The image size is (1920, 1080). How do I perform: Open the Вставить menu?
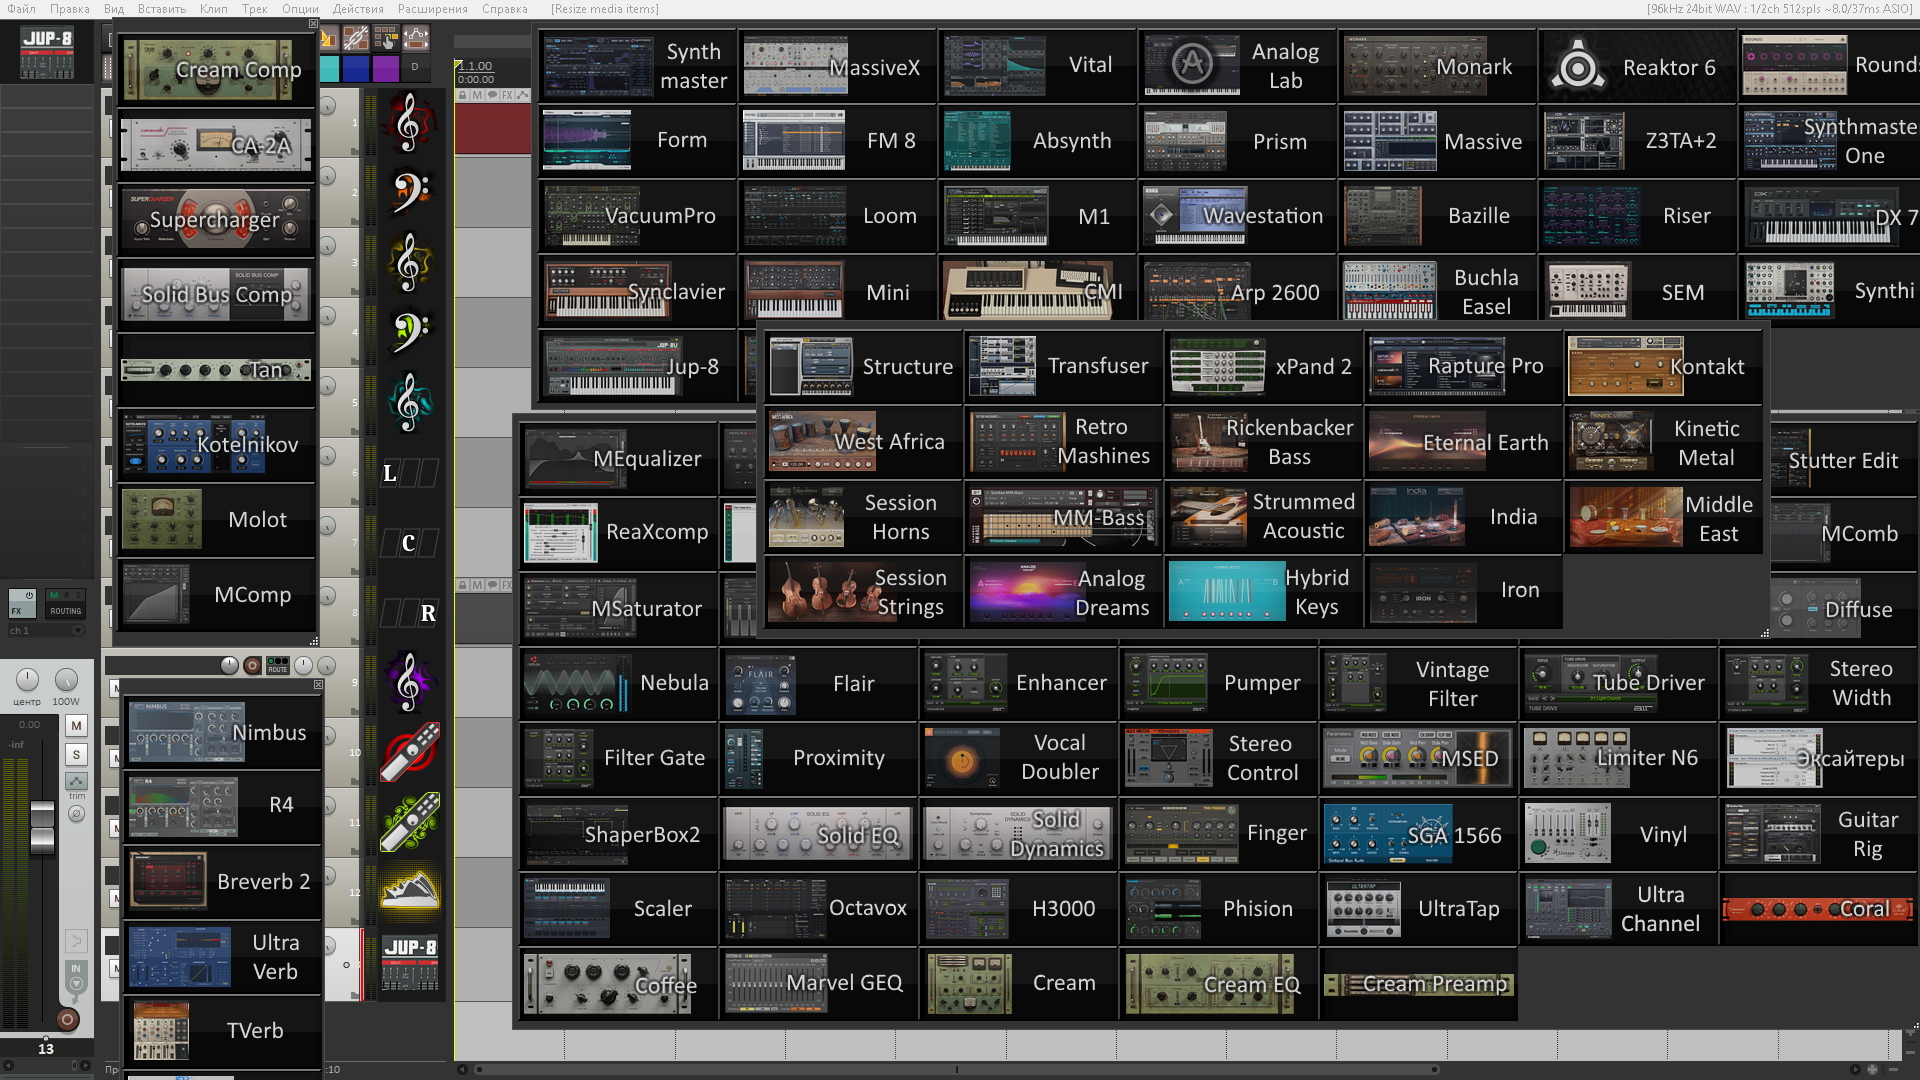(162, 9)
